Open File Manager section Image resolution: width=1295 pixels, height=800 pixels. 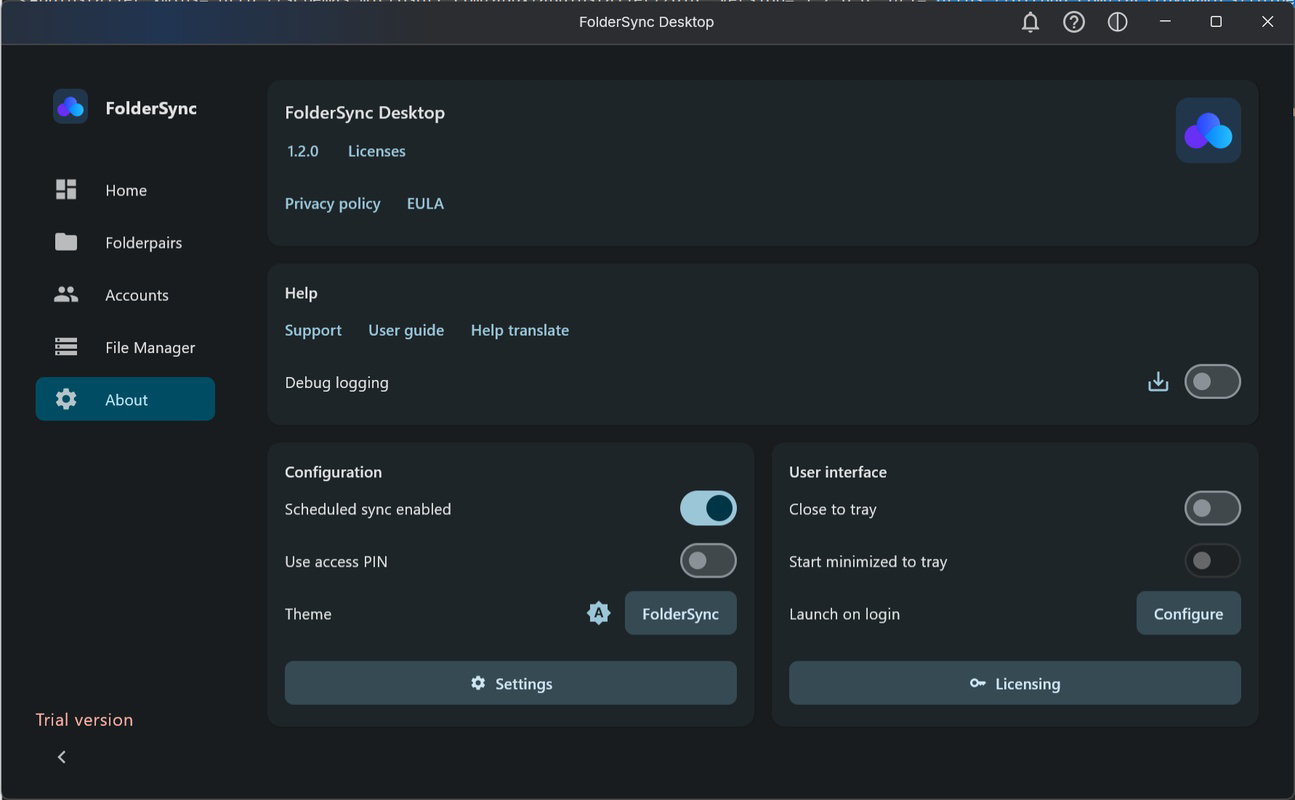pos(125,347)
